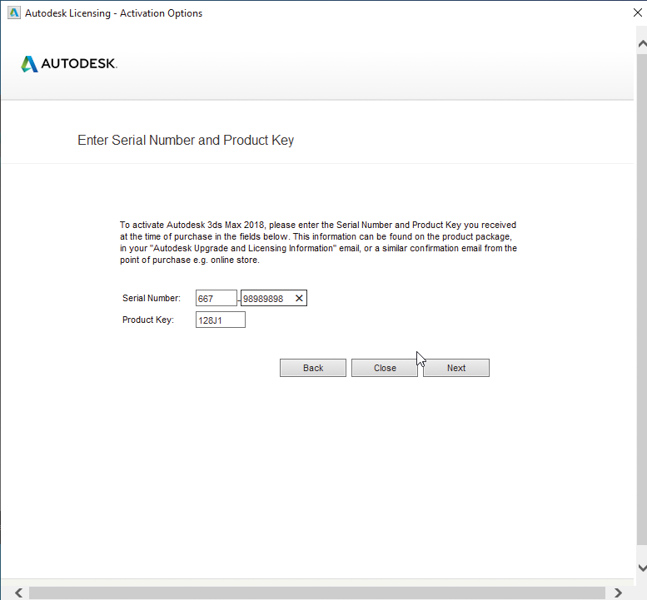Click the Autodesk app icon in title bar

click(14, 13)
